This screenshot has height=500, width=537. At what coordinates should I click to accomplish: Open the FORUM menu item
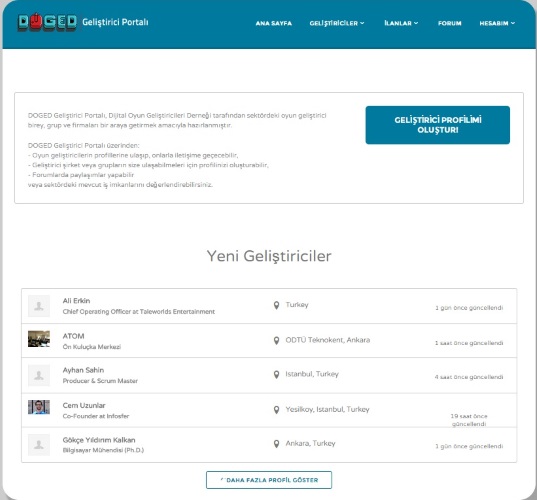click(450, 23)
